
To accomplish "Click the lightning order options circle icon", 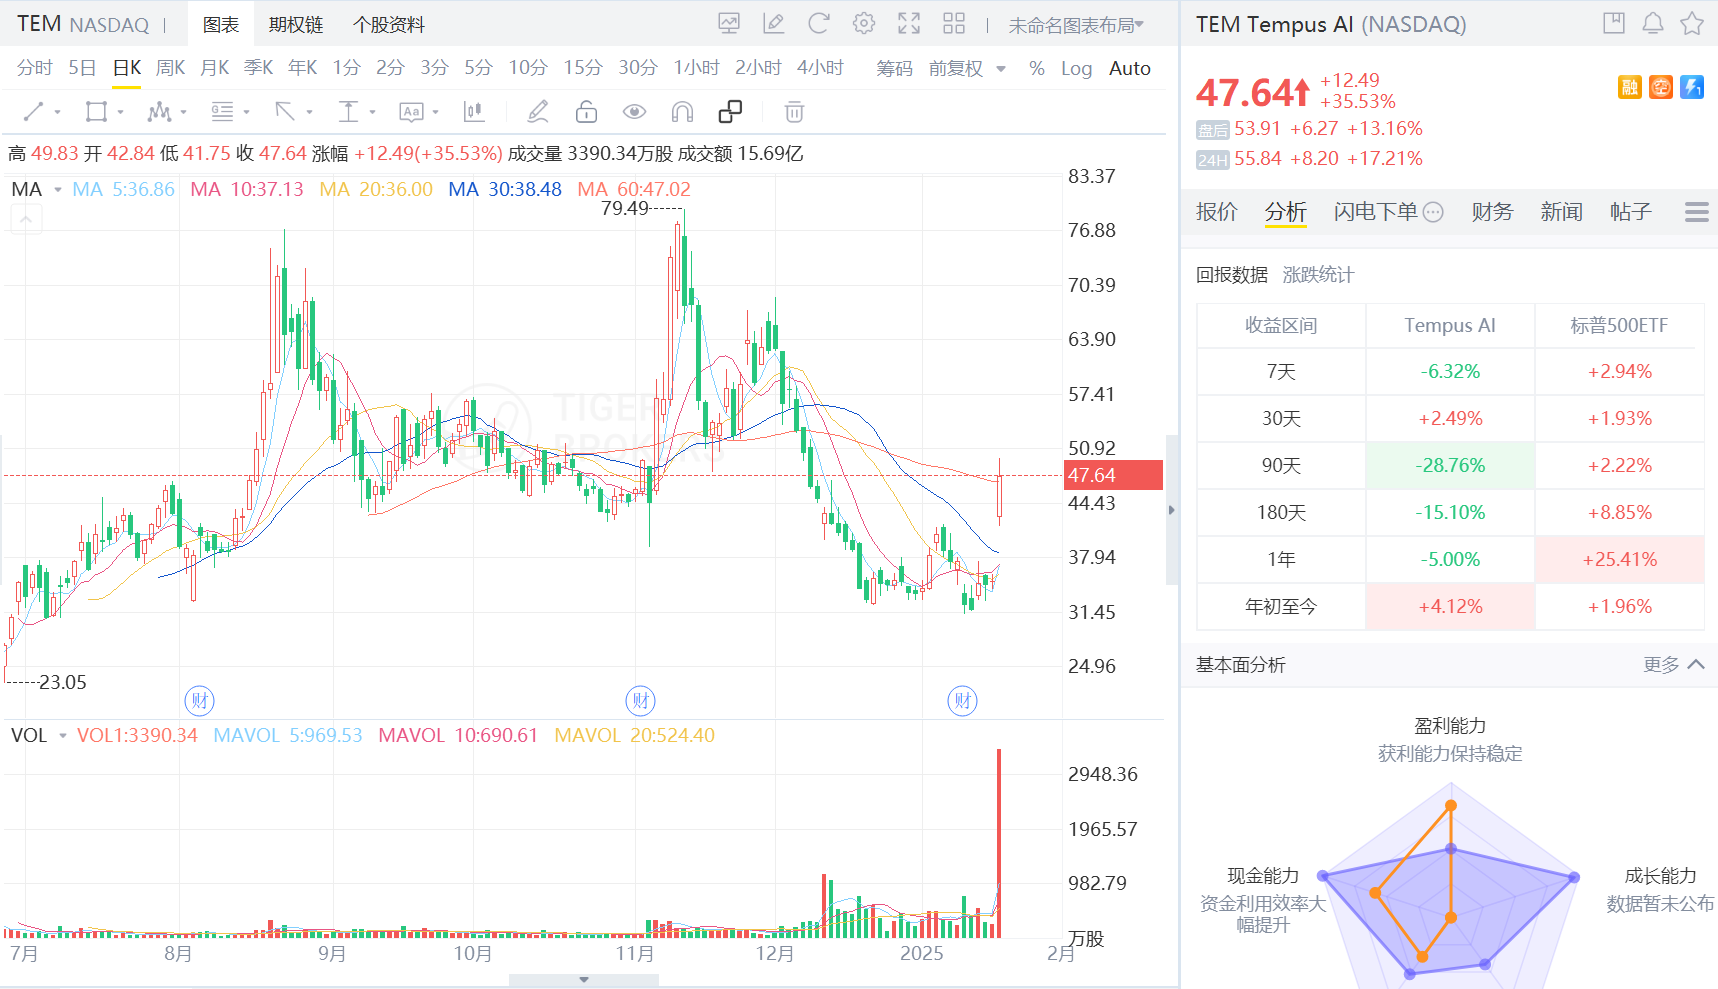I will (1433, 212).
